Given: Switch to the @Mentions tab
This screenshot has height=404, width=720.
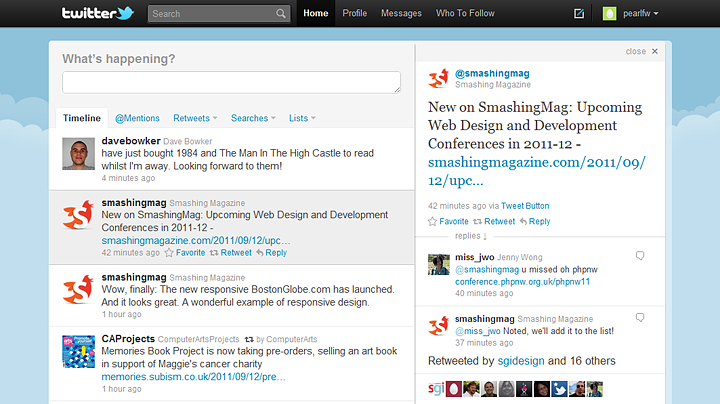Looking at the screenshot, I should point(137,118).
